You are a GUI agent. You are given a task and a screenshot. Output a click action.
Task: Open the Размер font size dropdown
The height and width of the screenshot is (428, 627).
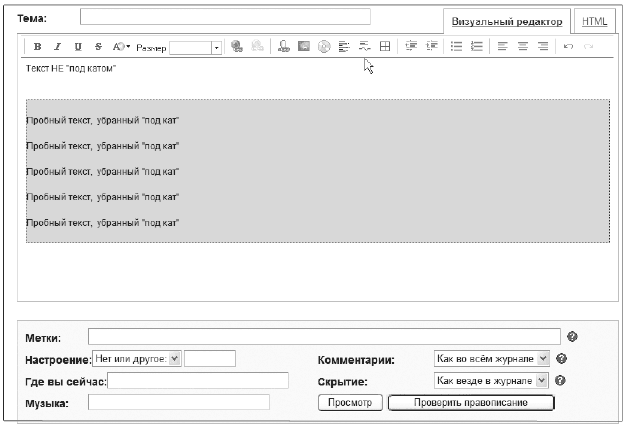tap(216, 47)
